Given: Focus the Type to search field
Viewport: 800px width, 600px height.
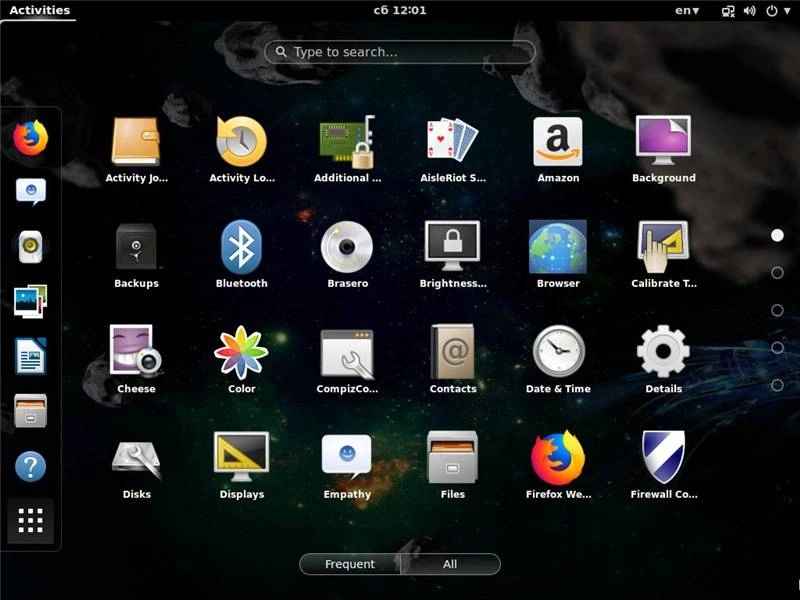Looking at the screenshot, I should (x=400, y=52).
